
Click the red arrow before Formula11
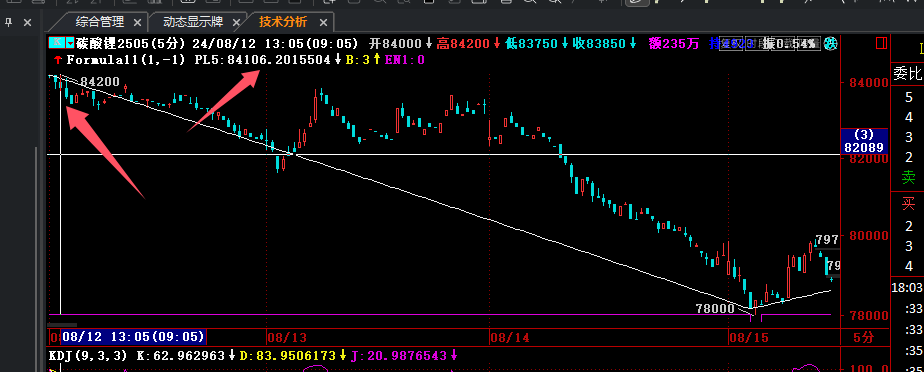pos(58,60)
